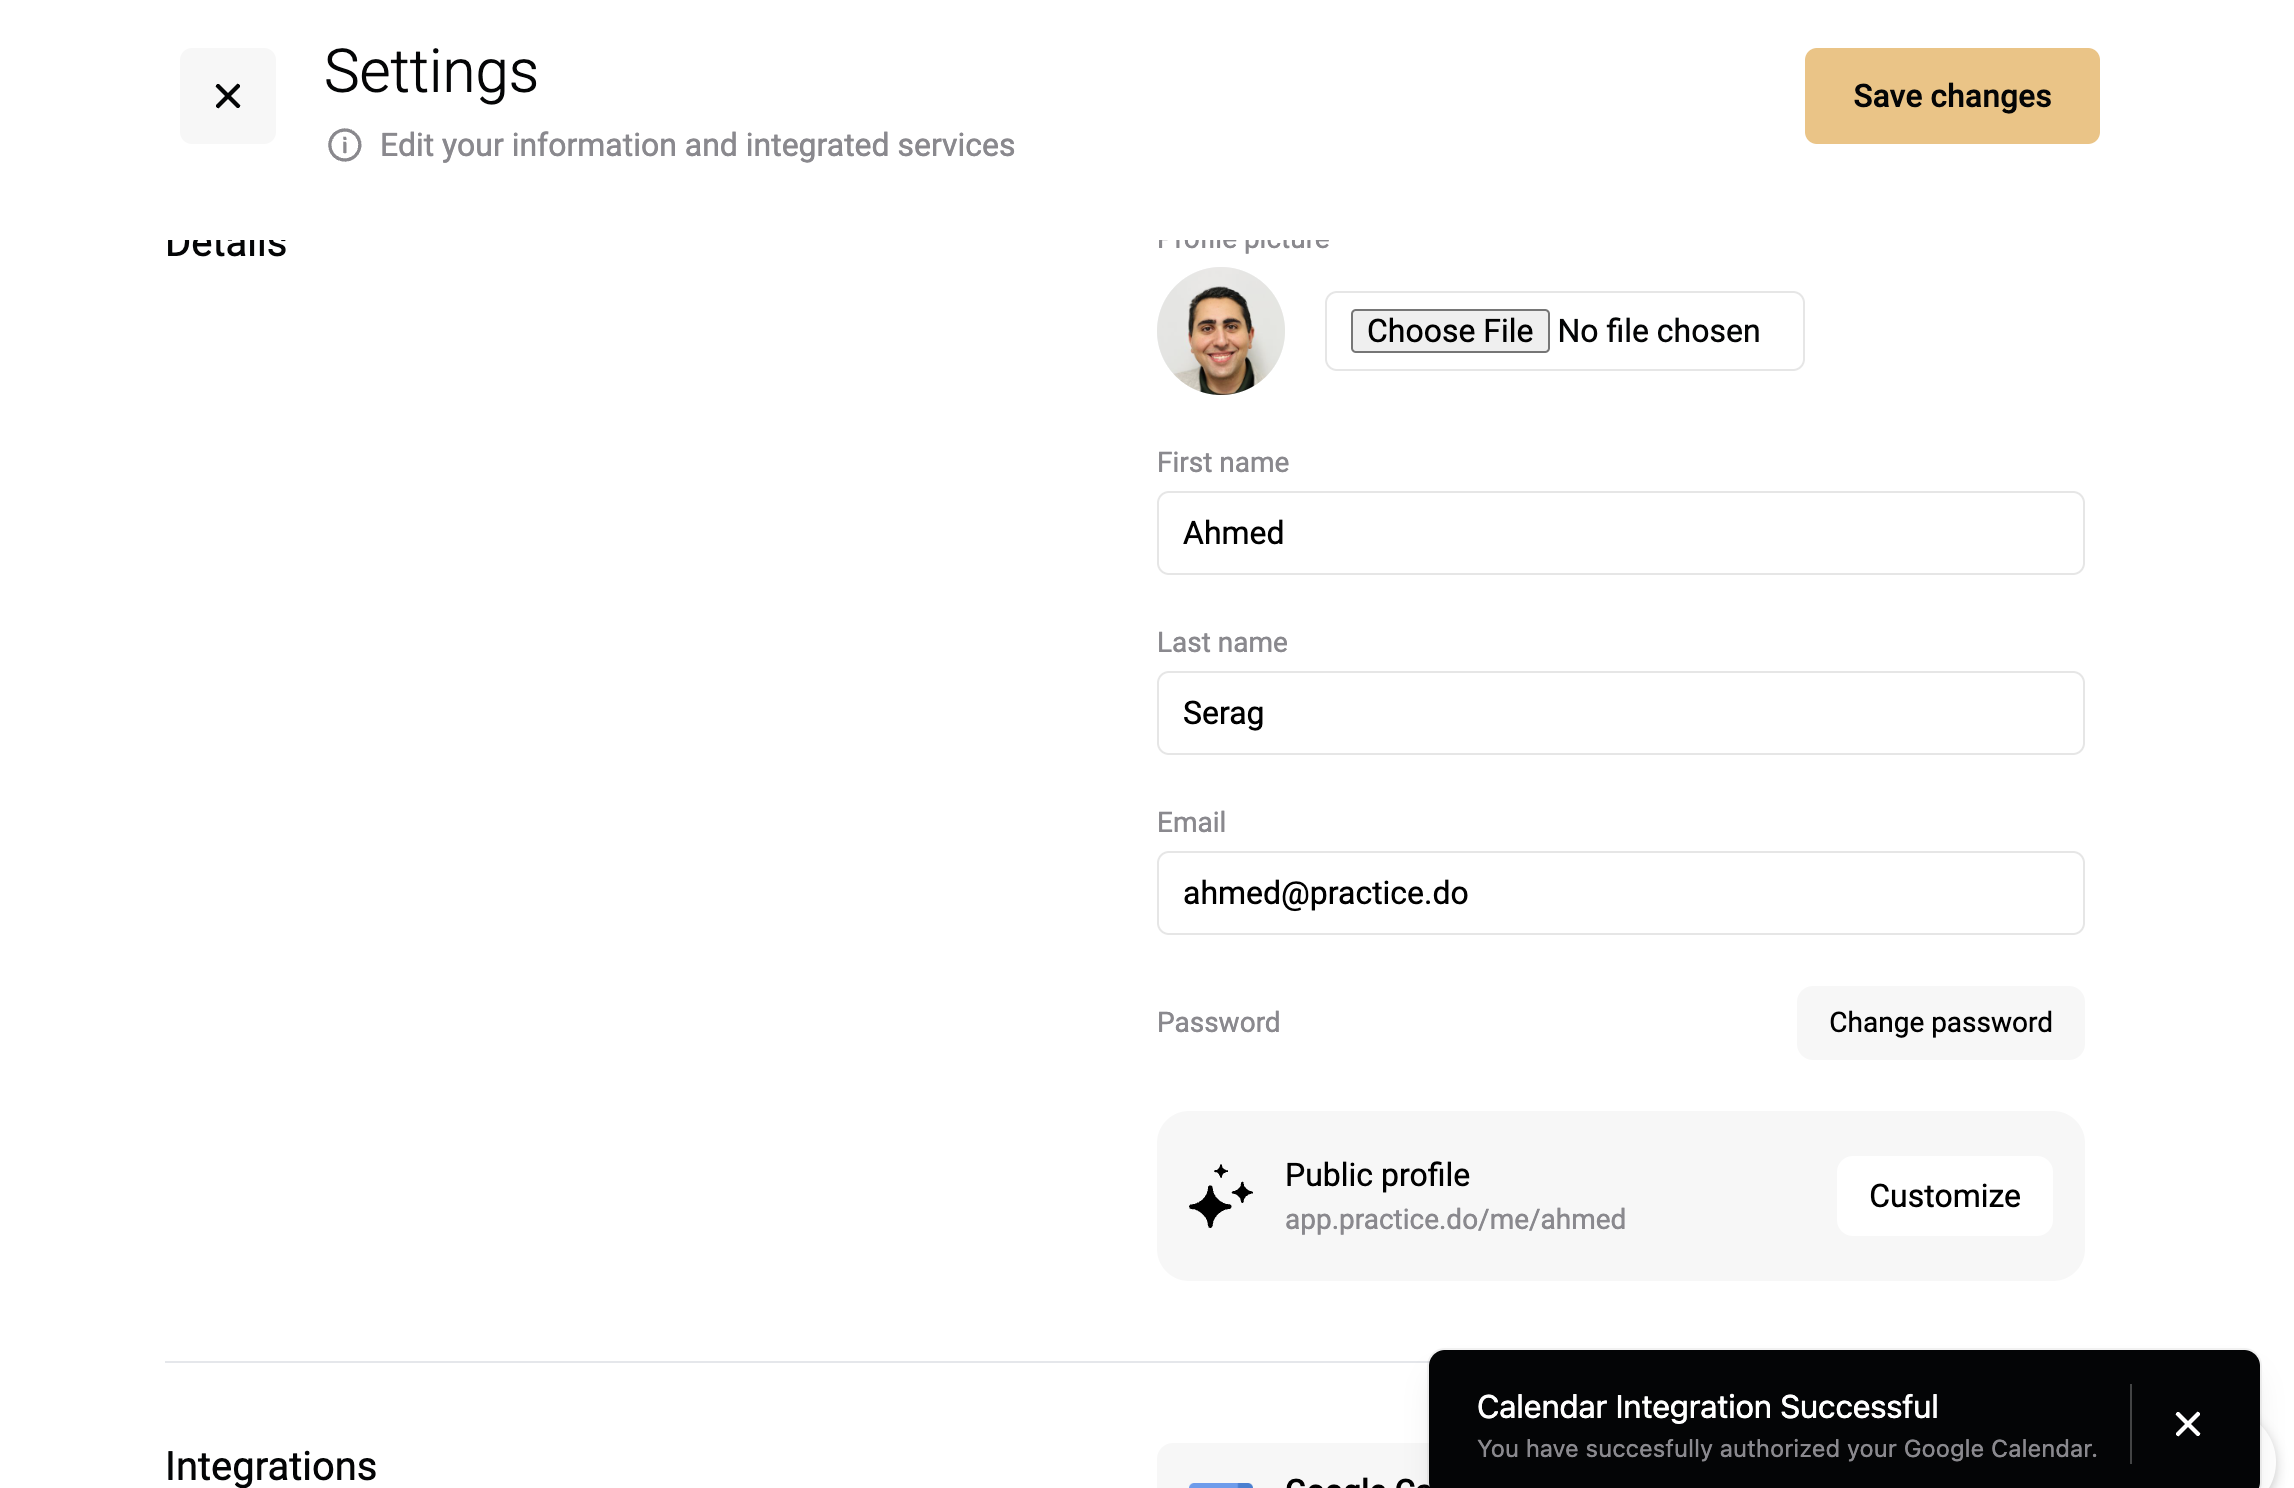Click Choose File to upload a picture
This screenshot has width=2294, height=1488.
click(1449, 331)
